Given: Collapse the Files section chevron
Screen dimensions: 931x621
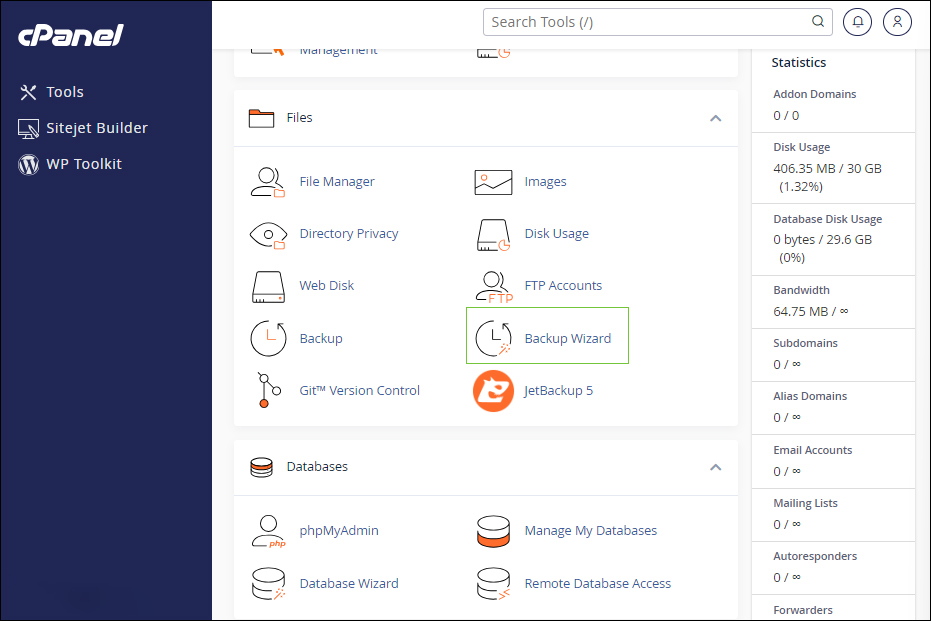Looking at the screenshot, I should tap(715, 118).
